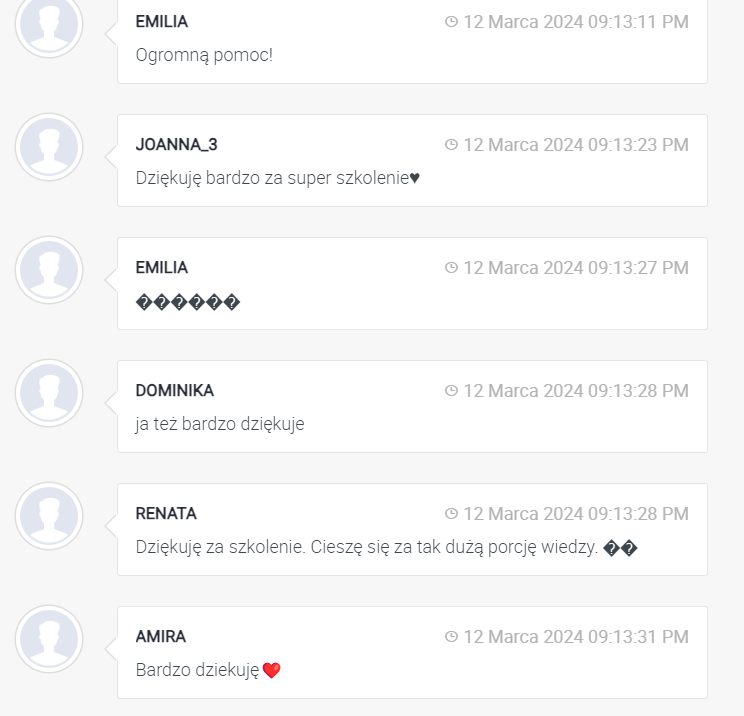Click clock icon on Amira's comment
The width and height of the screenshot is (744, 716).
pyautogui.click(x=451, y=637)
